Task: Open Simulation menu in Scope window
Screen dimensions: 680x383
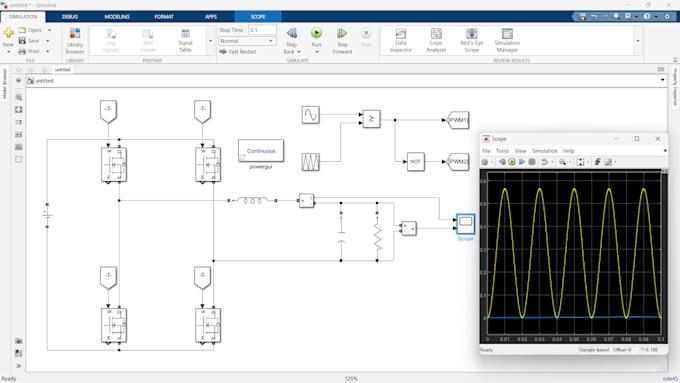Action: [545, 151]
